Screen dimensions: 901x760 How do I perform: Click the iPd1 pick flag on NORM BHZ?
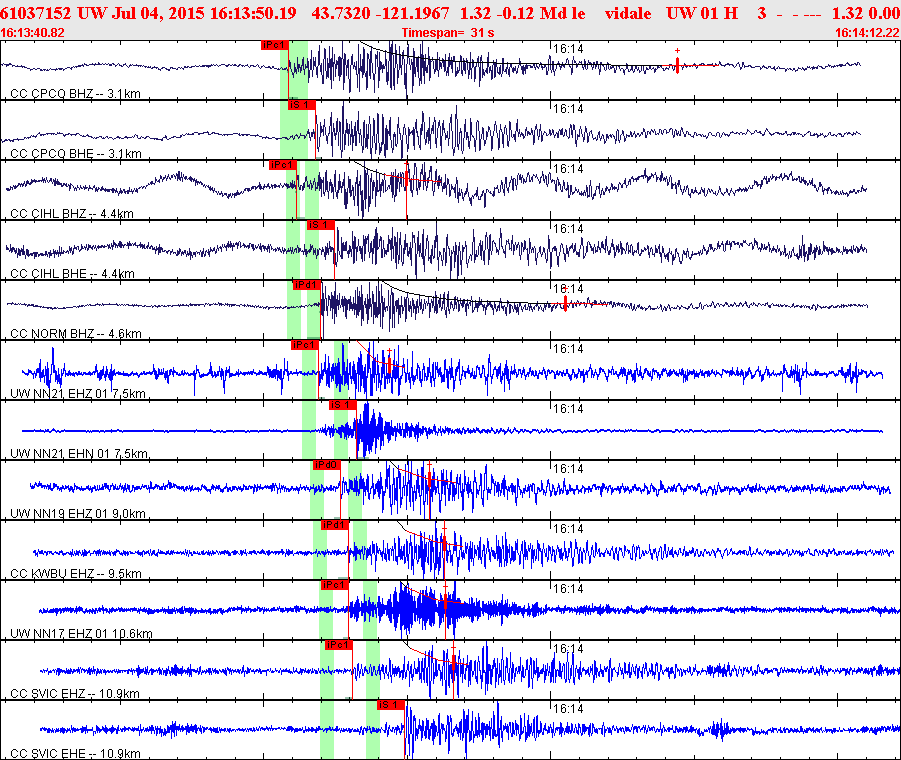(306, 285)
